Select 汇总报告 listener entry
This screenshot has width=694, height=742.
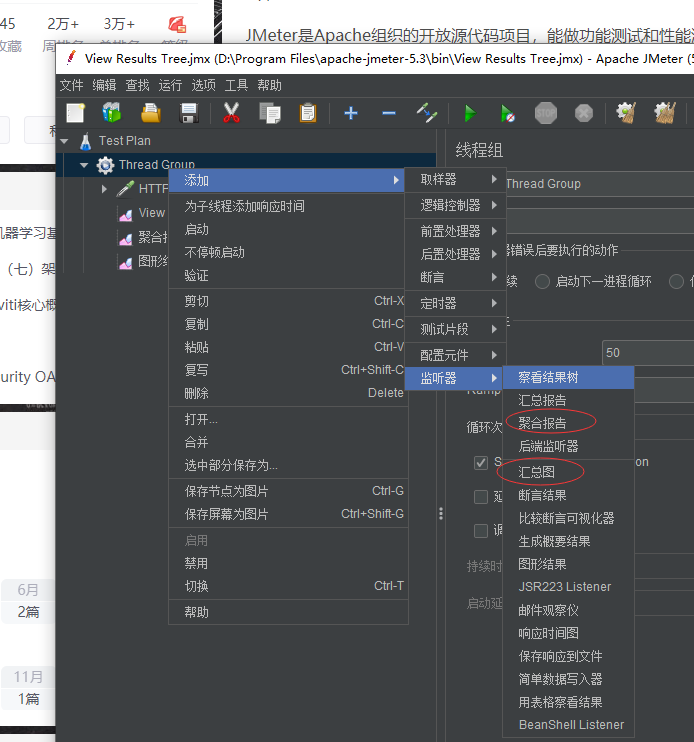pos(568,401)
